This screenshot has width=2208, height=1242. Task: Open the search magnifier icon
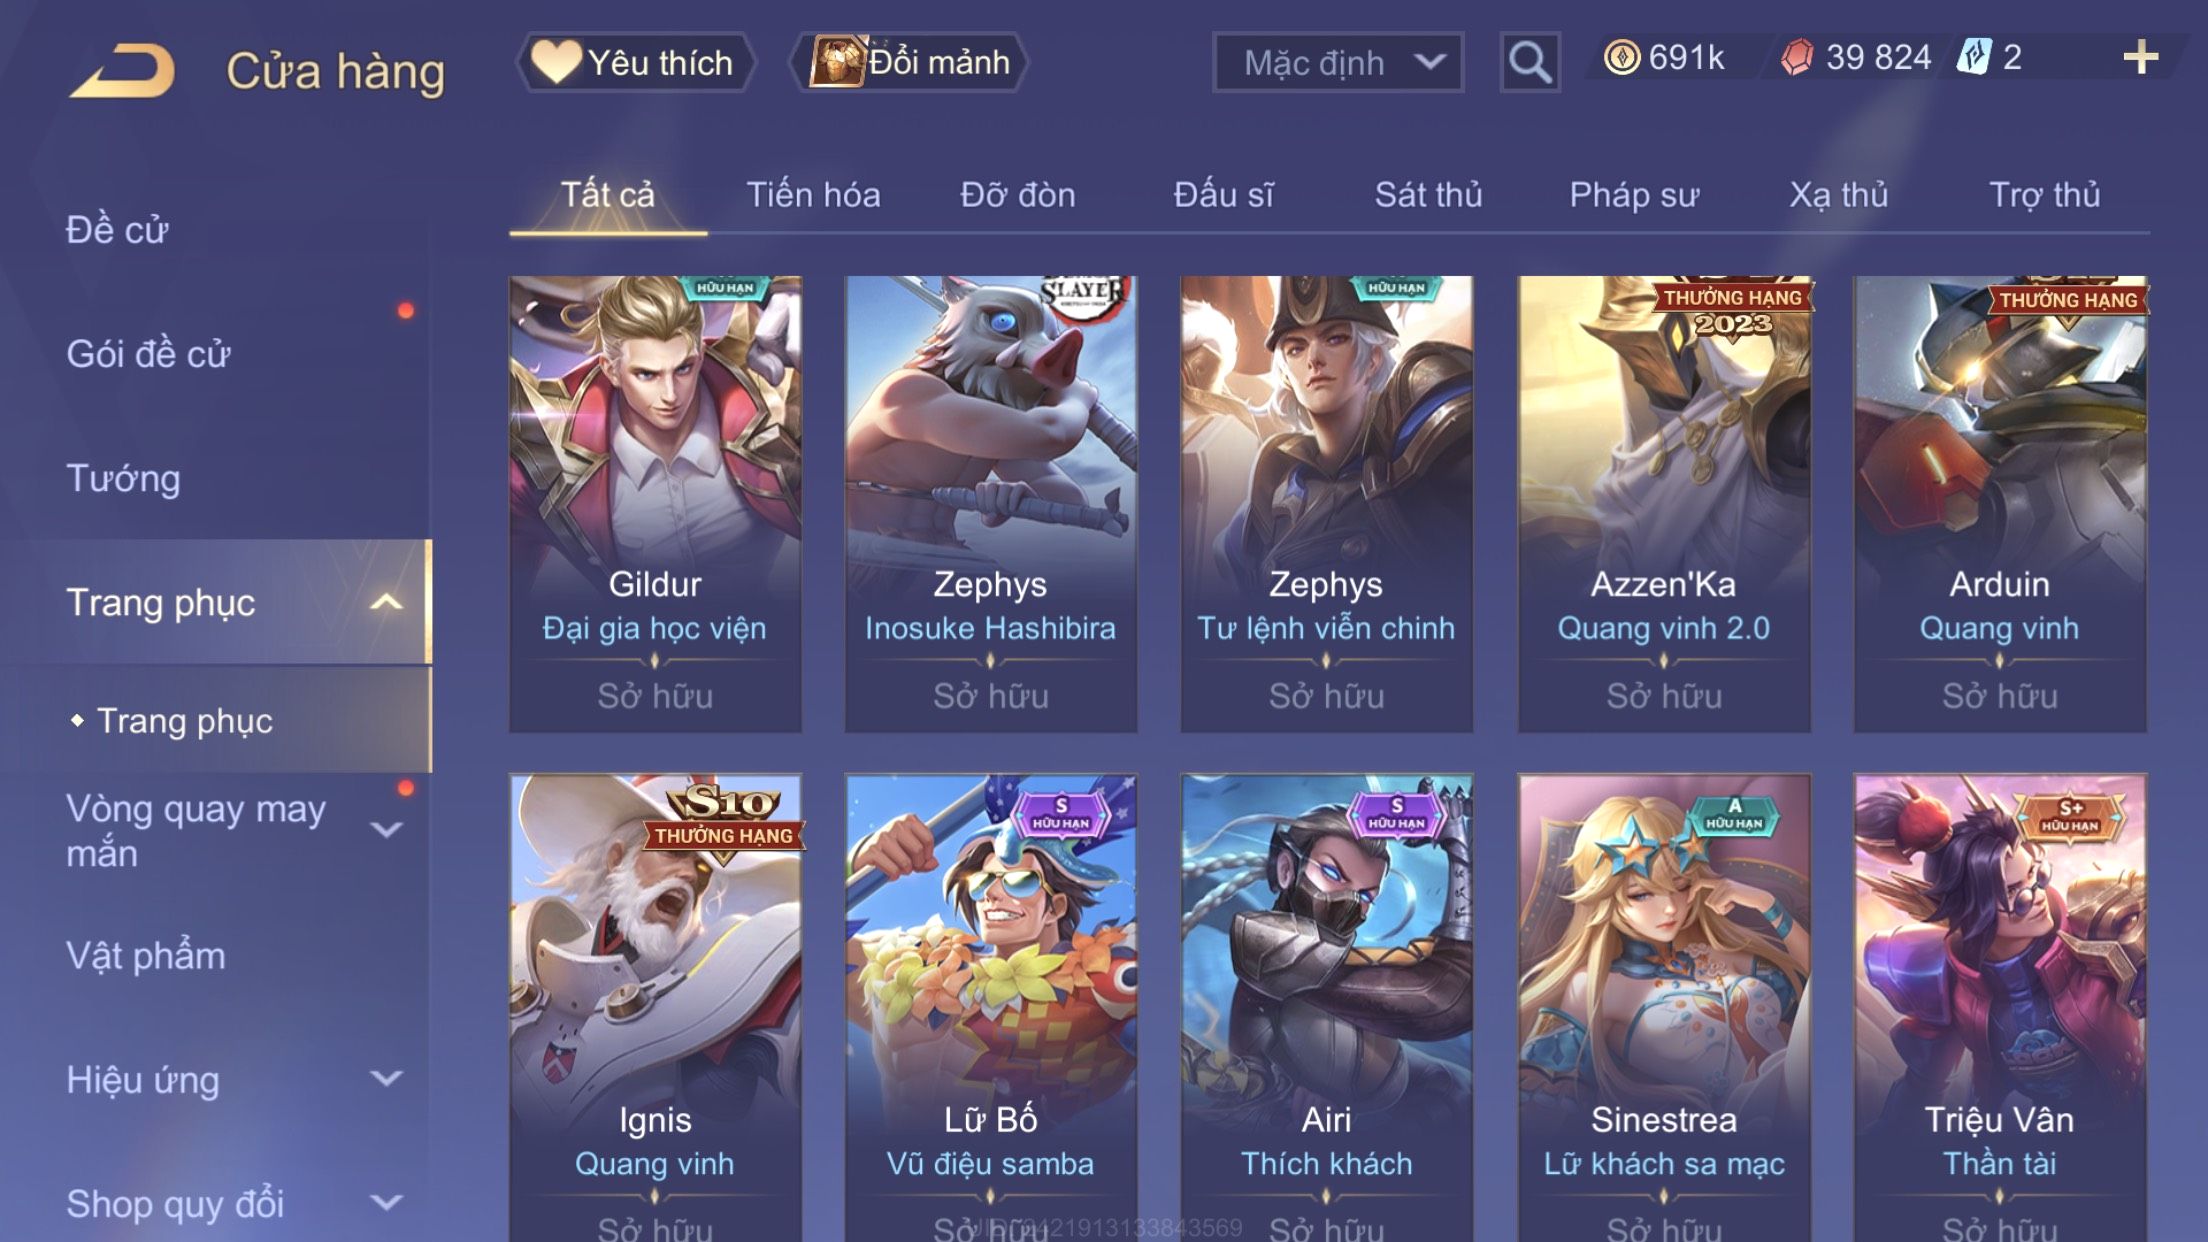[x=1529, y=62]
